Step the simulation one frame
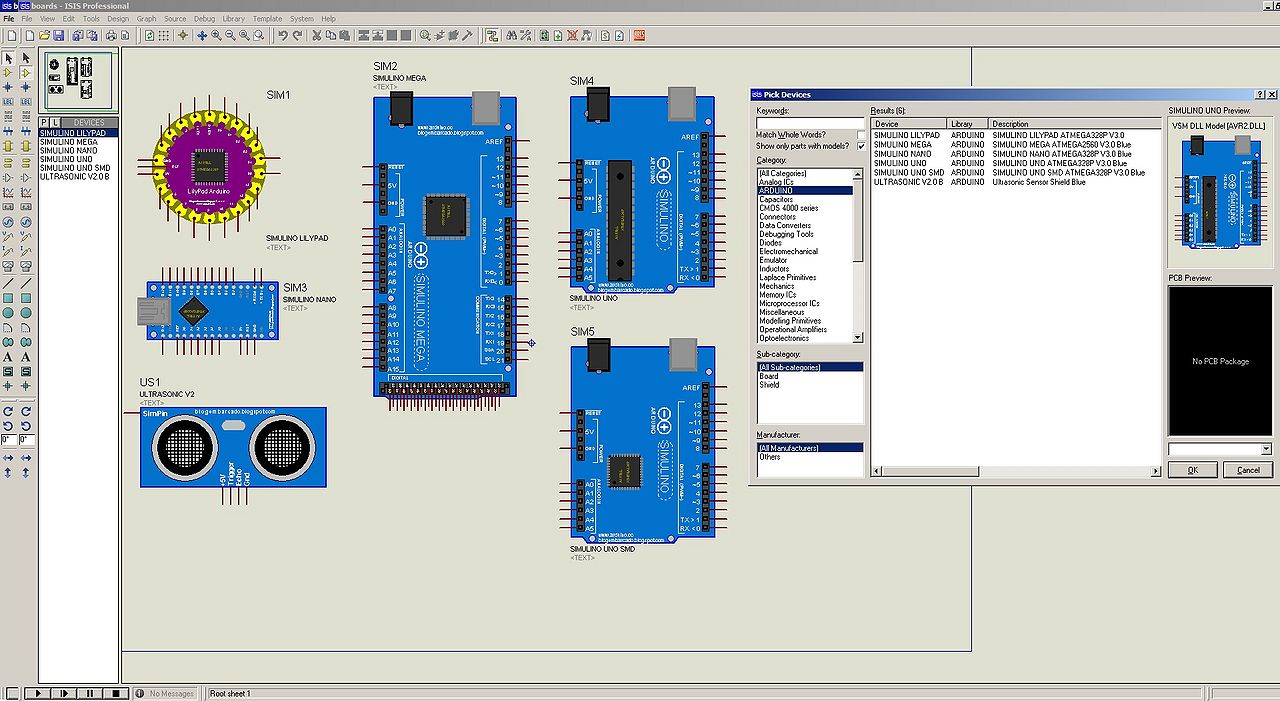 pyautogui.click(x=63, y=693)
